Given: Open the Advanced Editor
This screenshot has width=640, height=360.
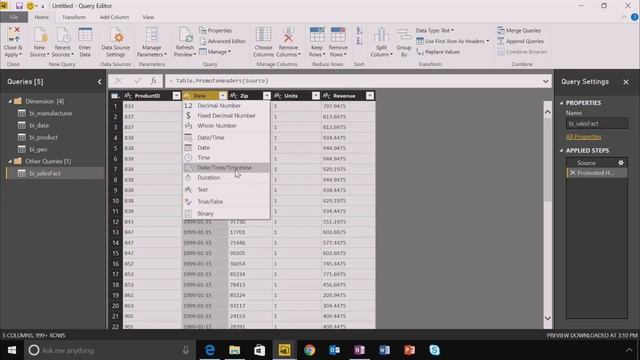Looking at the screenshot, I should (x=222, y=41).
